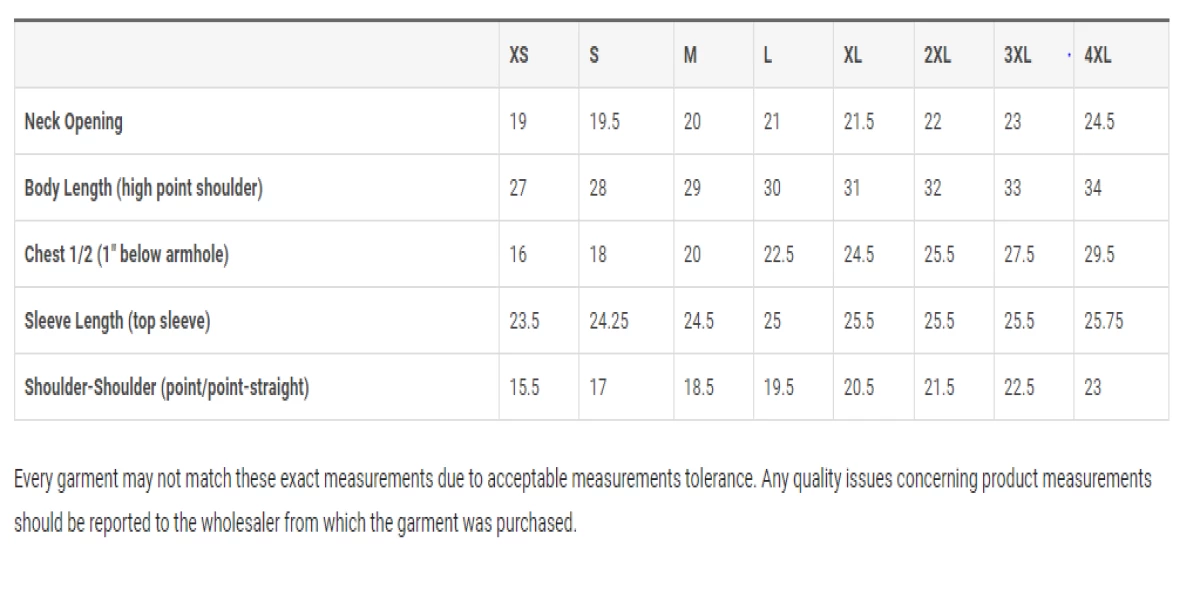Select the Sleeve Length row label
This screenshot has width=1200, height=600.
click(x=117, y=321)
